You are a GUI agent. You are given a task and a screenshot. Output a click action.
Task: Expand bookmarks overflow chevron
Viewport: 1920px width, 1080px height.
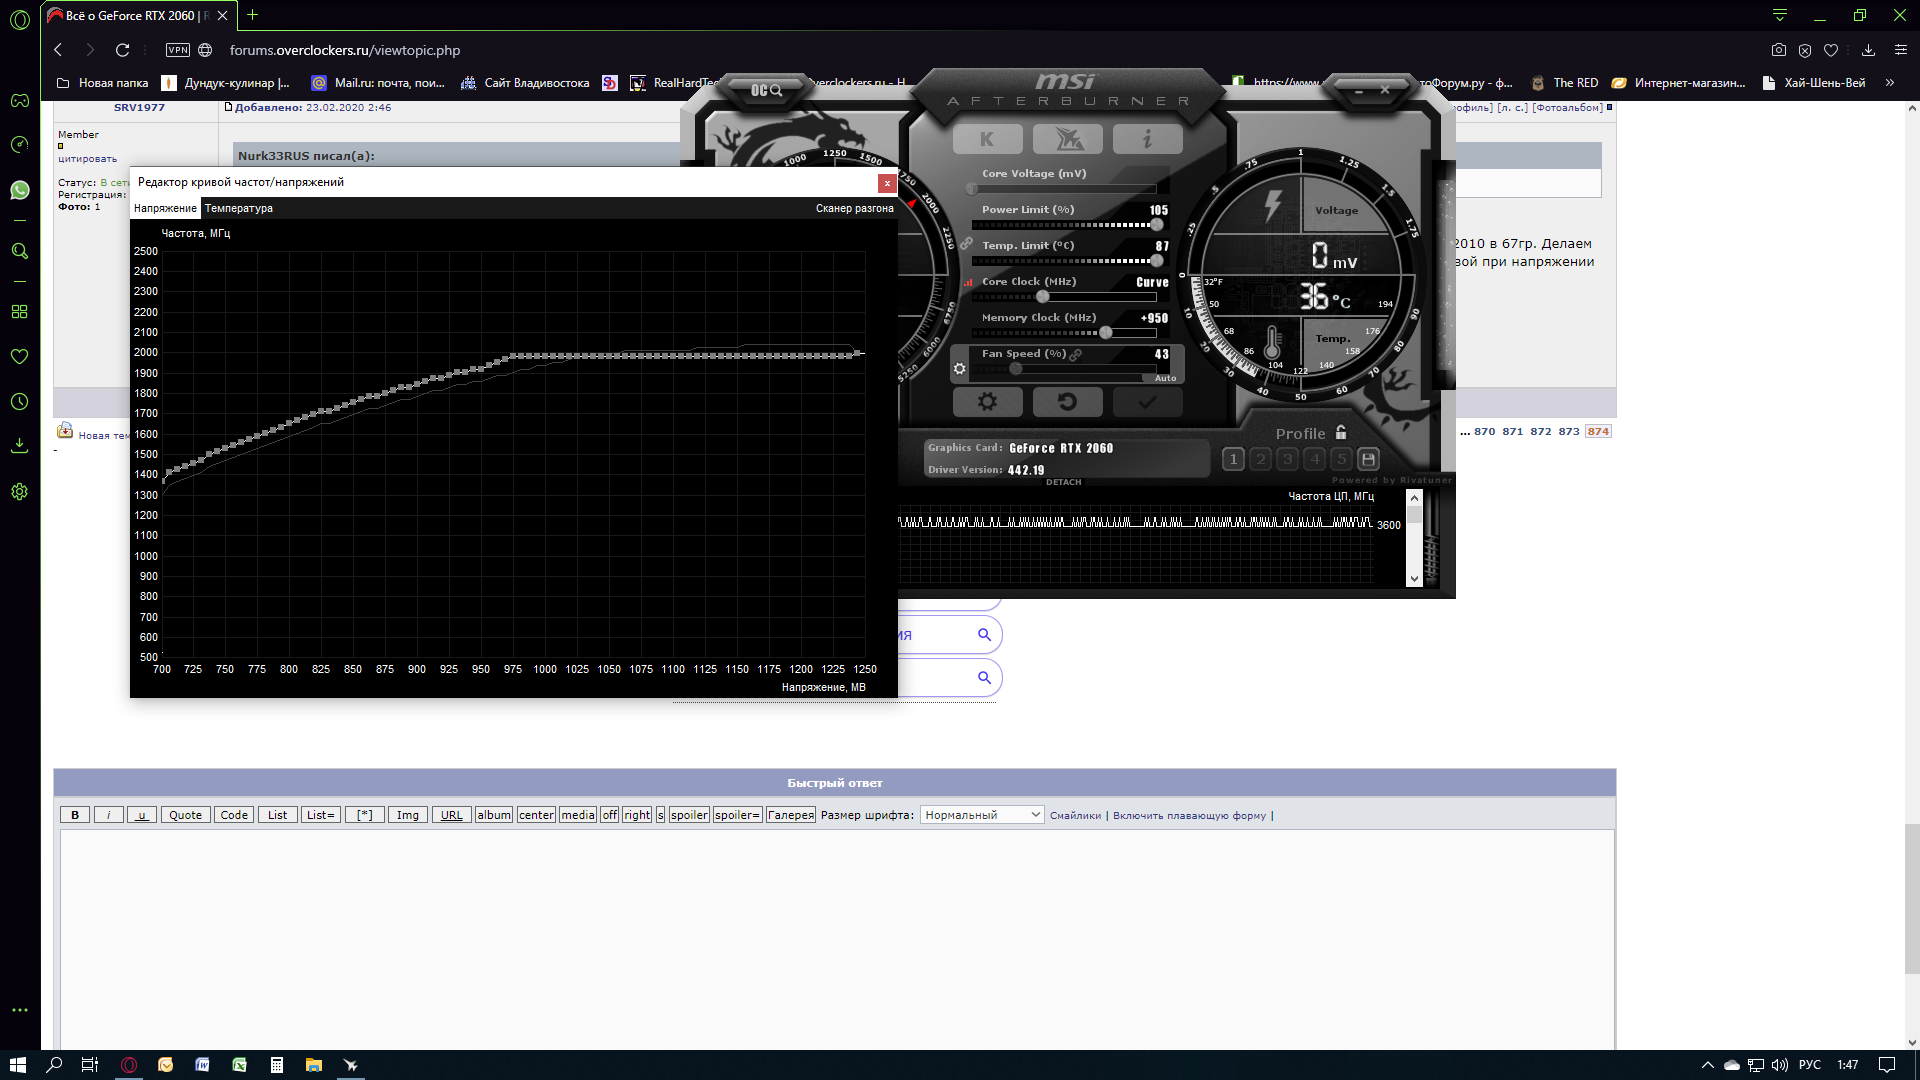click(1889, 83)
